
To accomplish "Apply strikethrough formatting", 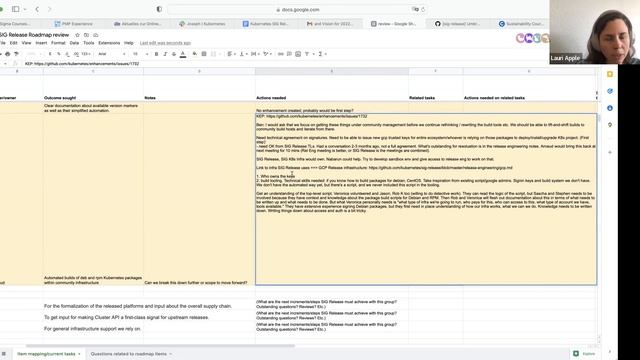I will [x=174, y=54].
